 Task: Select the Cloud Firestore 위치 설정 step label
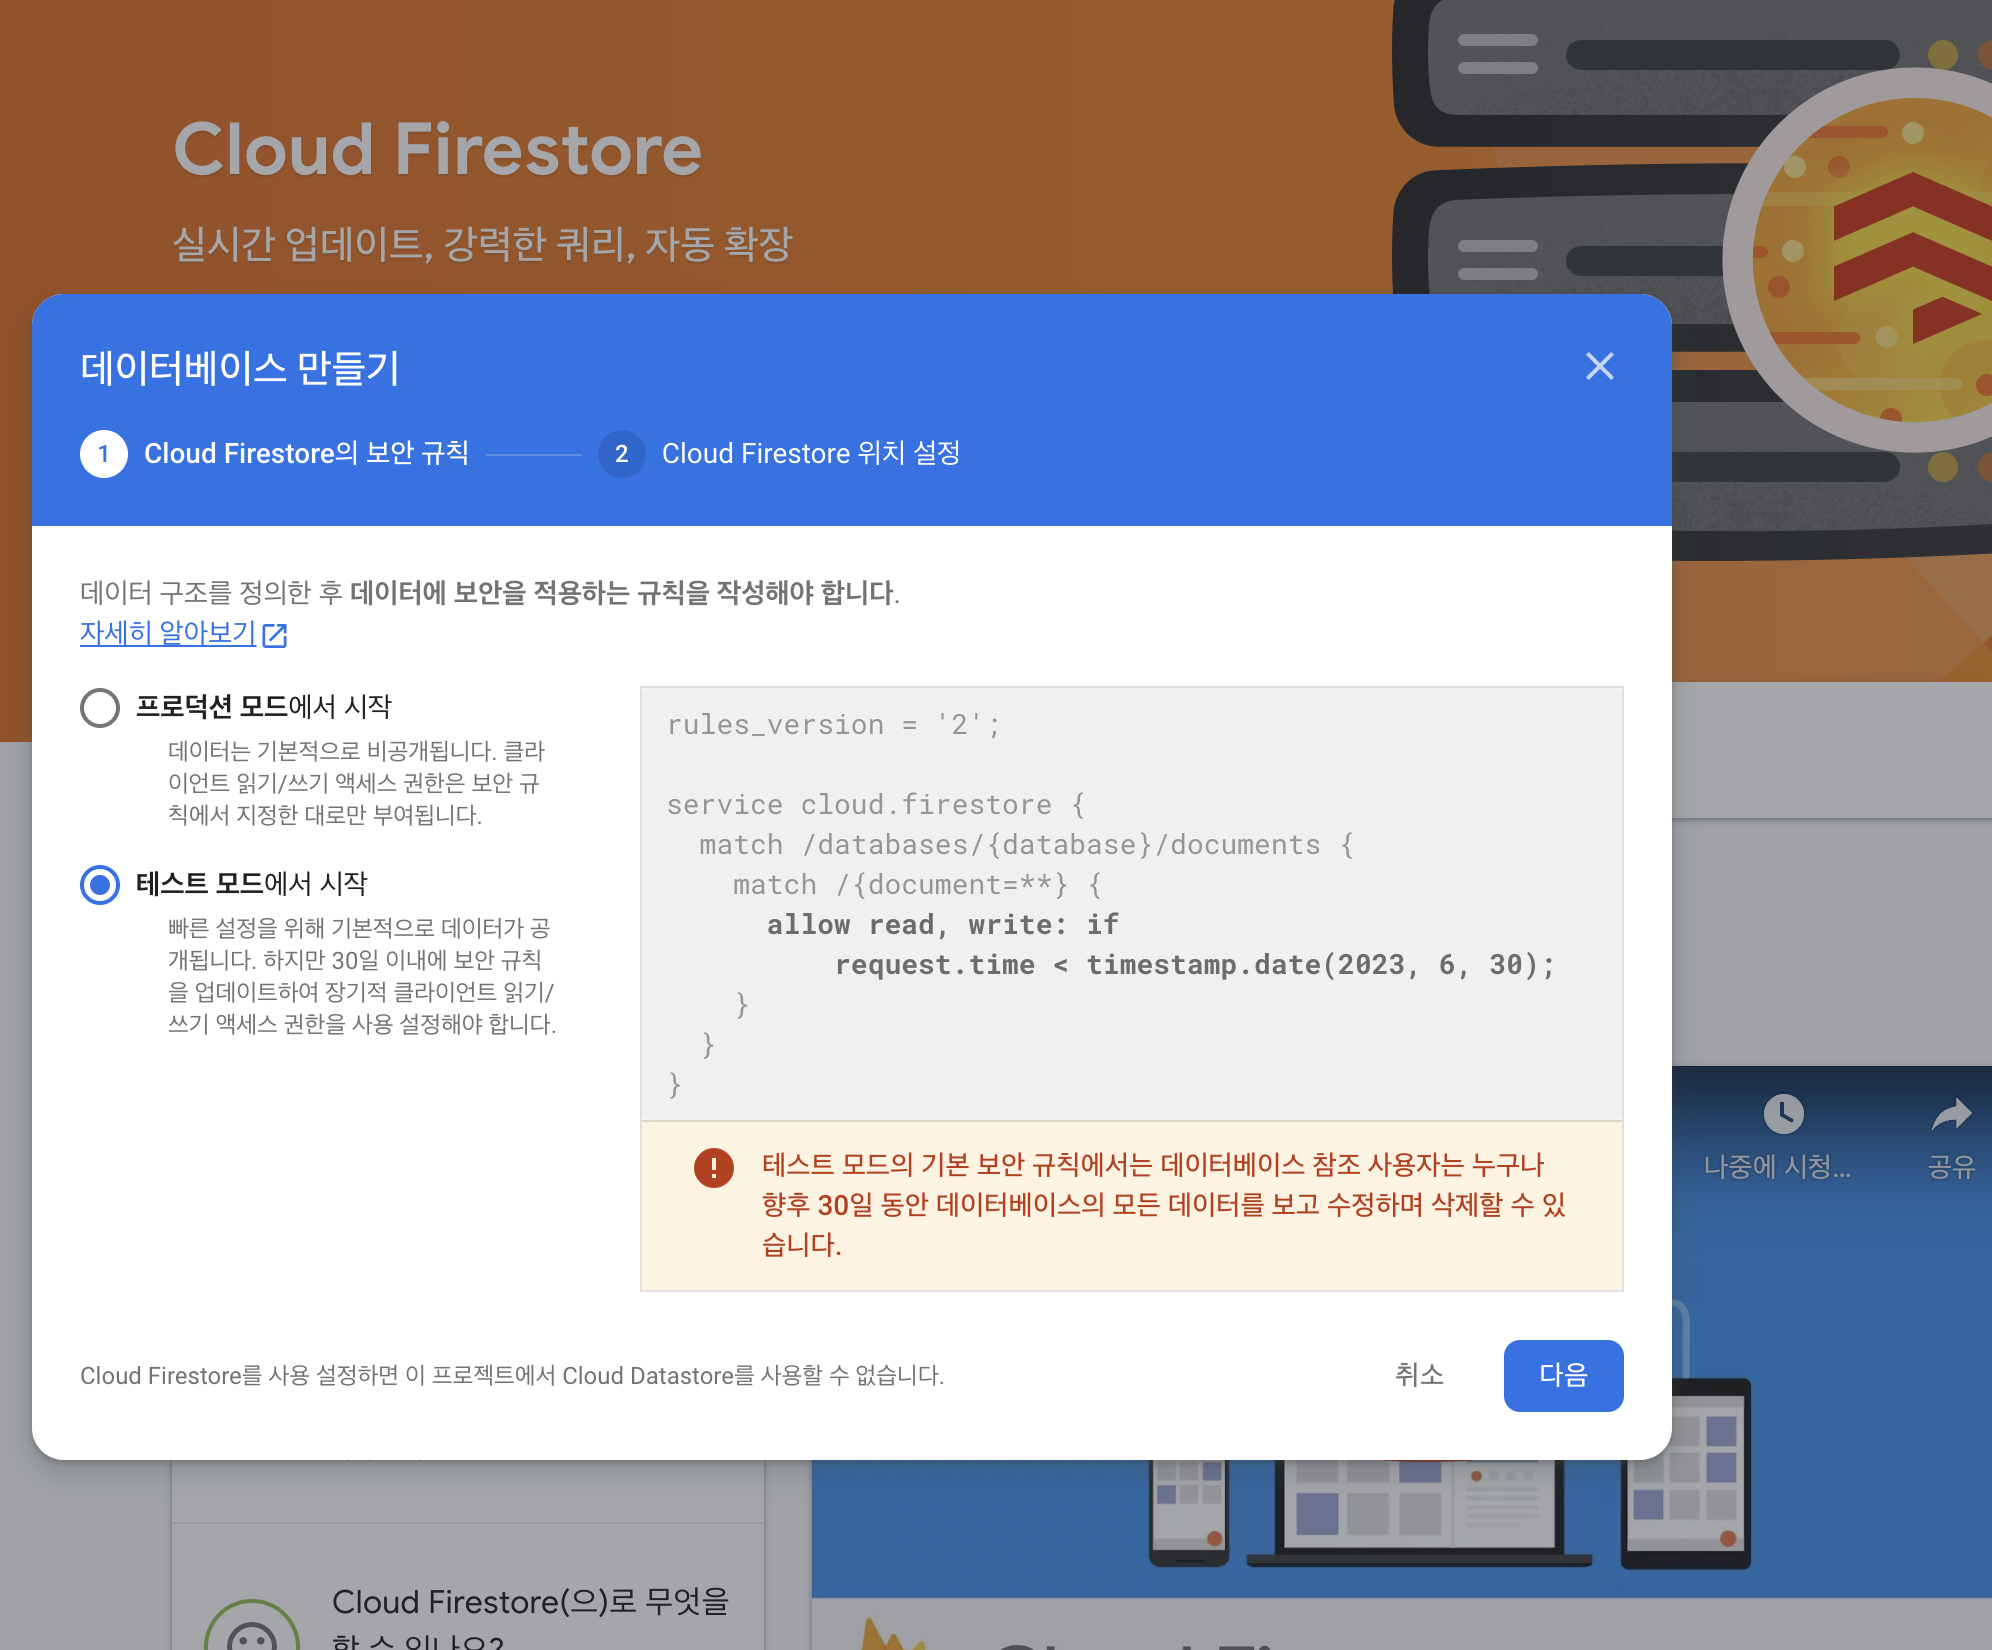810,454
